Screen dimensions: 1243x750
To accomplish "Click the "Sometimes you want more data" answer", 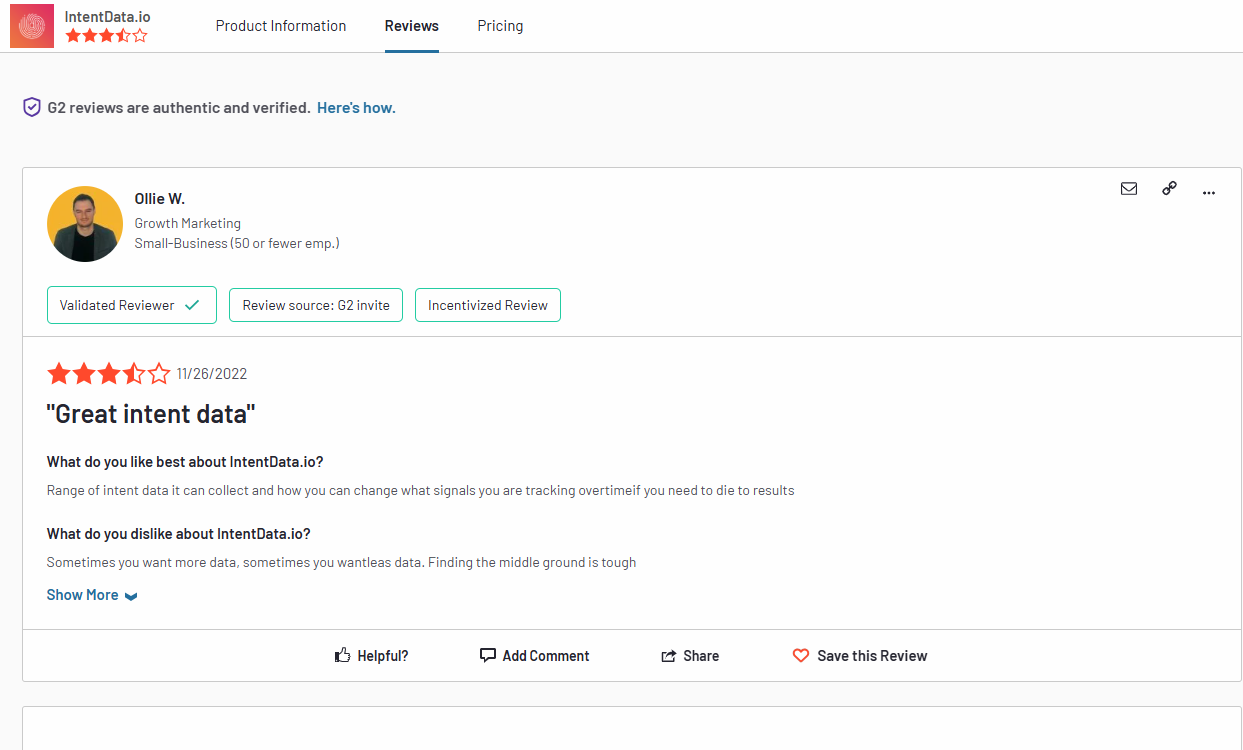I will [x=342, y=562].
